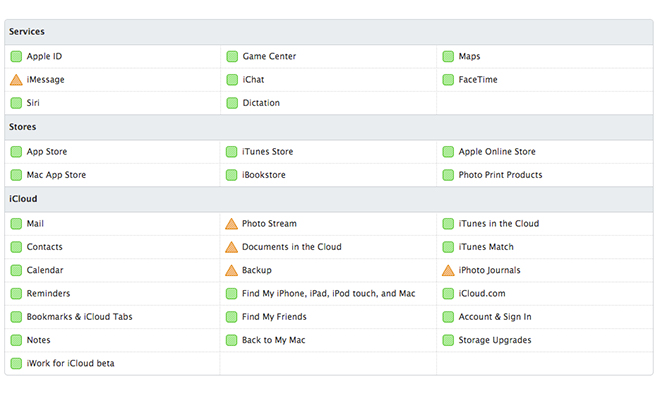Click the green indicator beside iBookstore
Screen dimensions: 660x396
(232, 175)
